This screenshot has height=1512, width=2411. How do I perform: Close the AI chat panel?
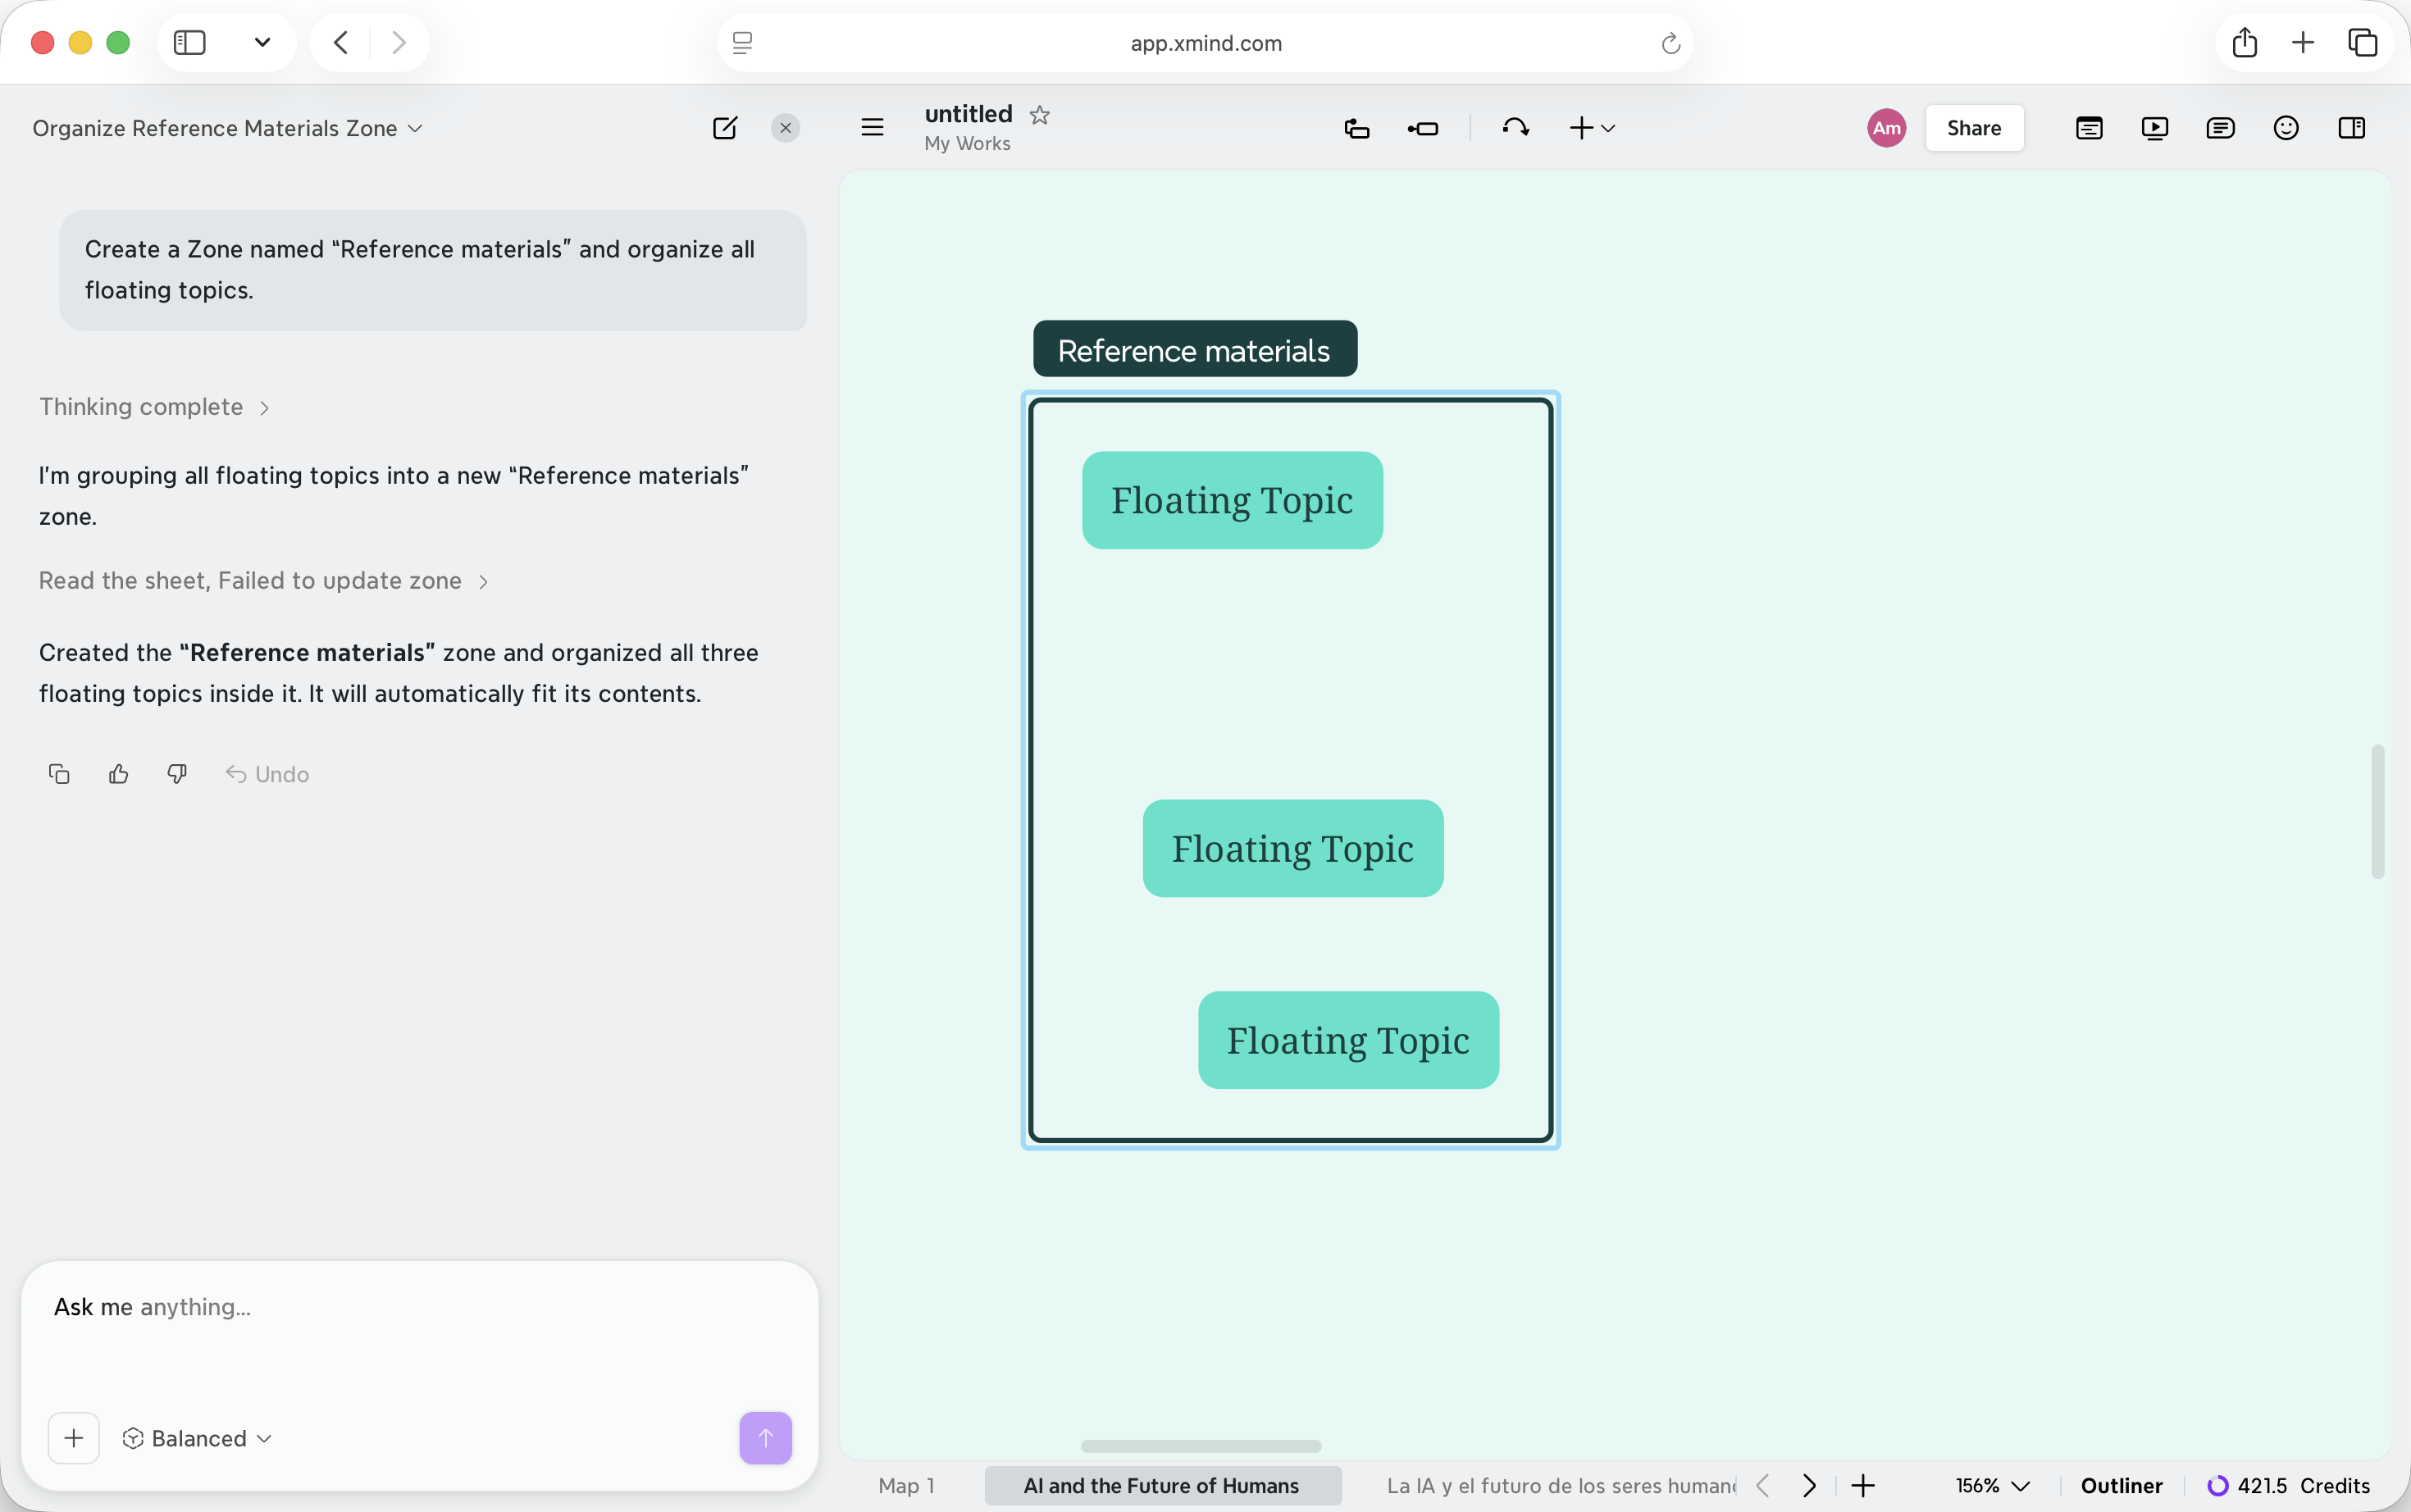tap(786, 128)
